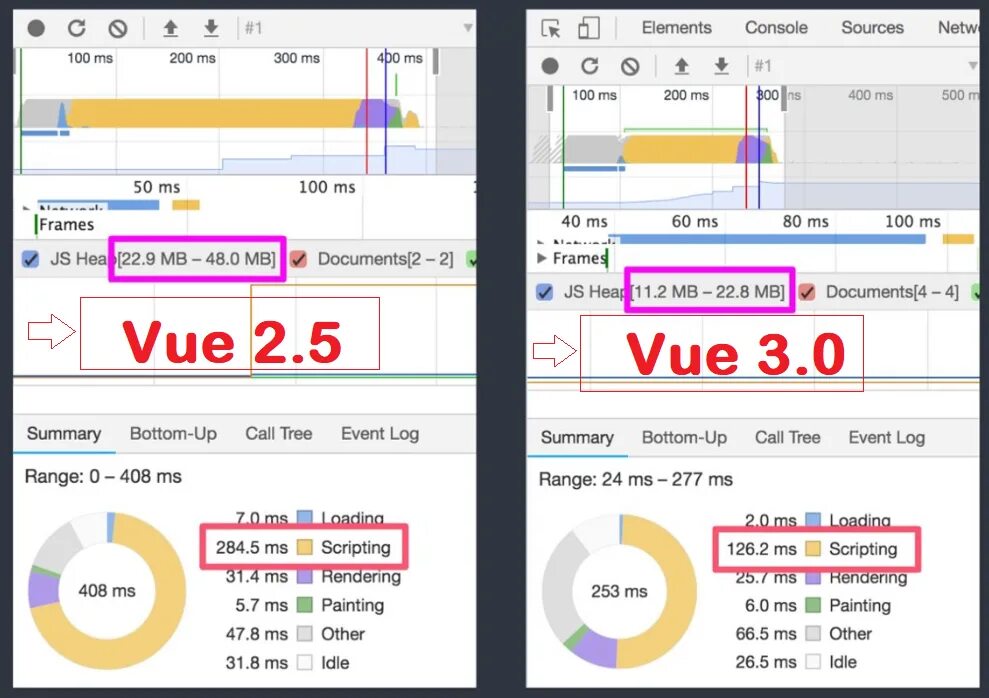989x698 pixels.
Task: Select the Summary tab in the Vue 3.0 panel
Action: pos(577,438)
